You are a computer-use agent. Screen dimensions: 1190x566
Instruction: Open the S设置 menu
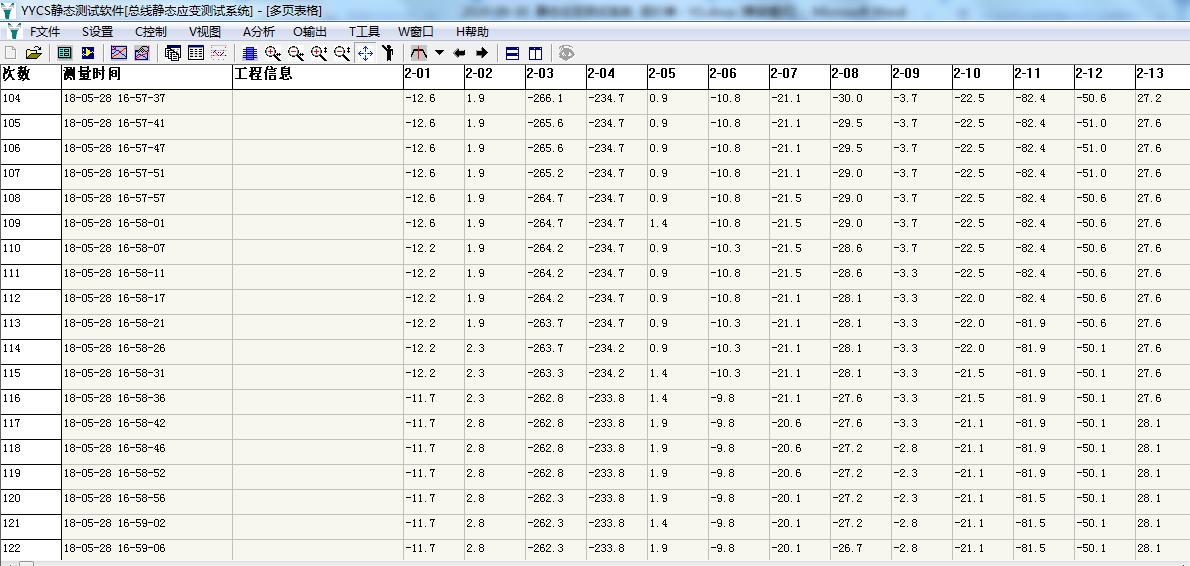point(97,31)
